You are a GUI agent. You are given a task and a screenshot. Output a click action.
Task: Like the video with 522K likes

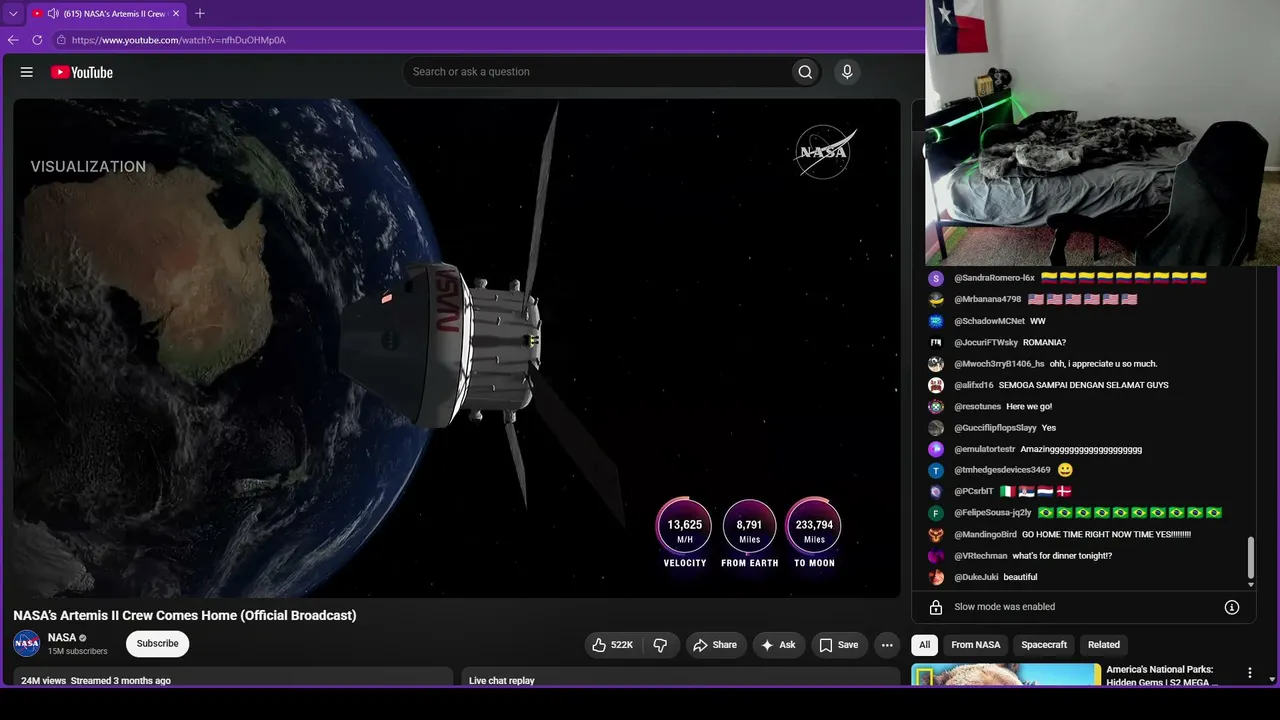[613, 645]
